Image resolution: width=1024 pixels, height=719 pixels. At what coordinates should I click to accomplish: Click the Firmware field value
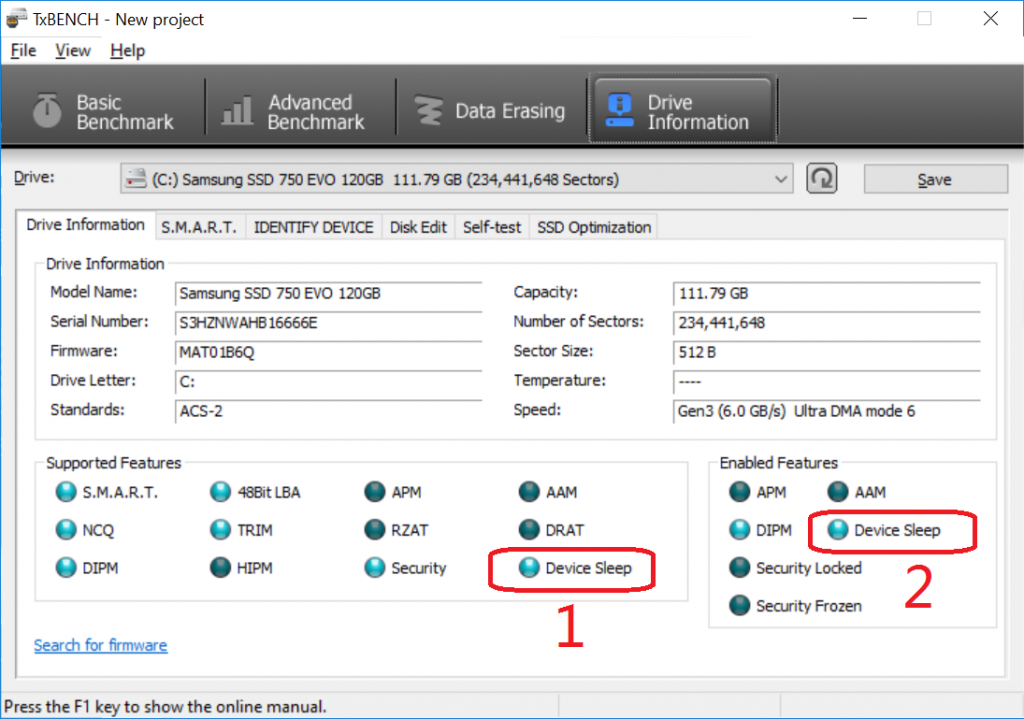[328, 352]
